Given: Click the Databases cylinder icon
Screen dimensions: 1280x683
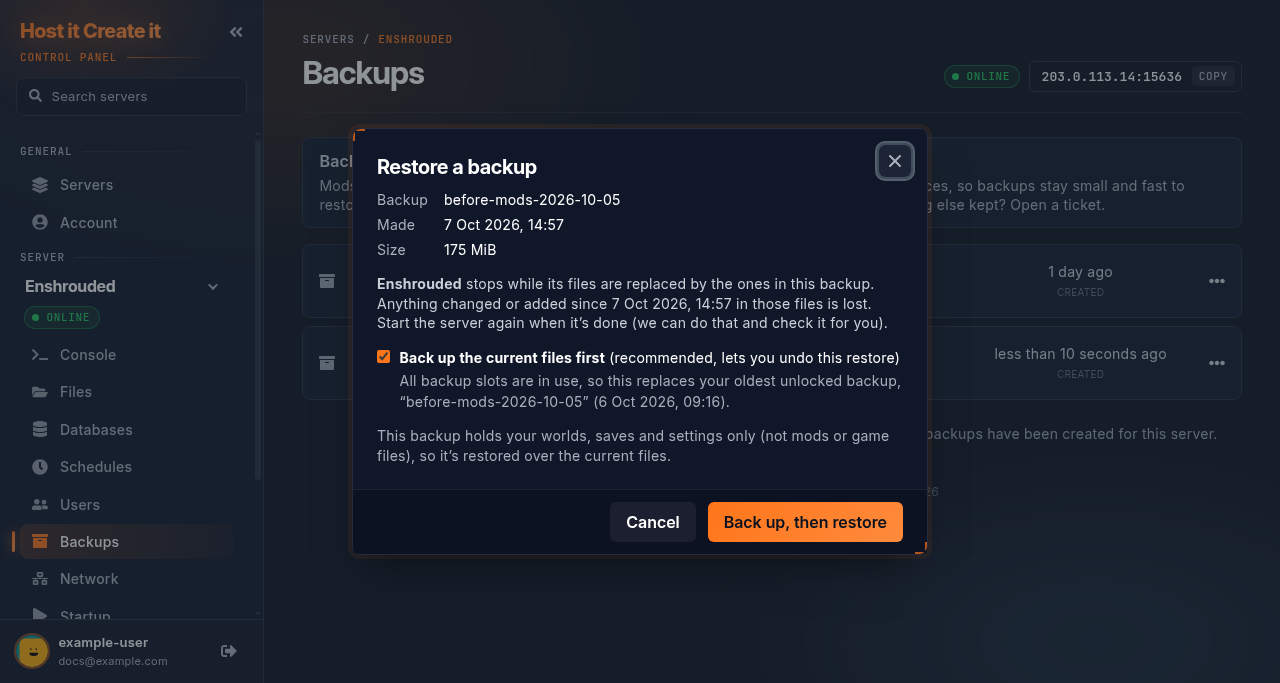Looking at the screenshot, I should point(40,429).
